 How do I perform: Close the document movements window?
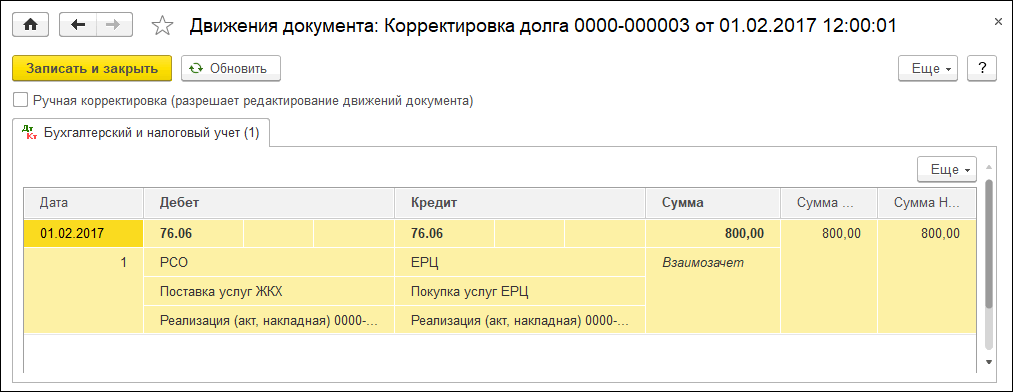pyautogui.click(x=998, y=21)
